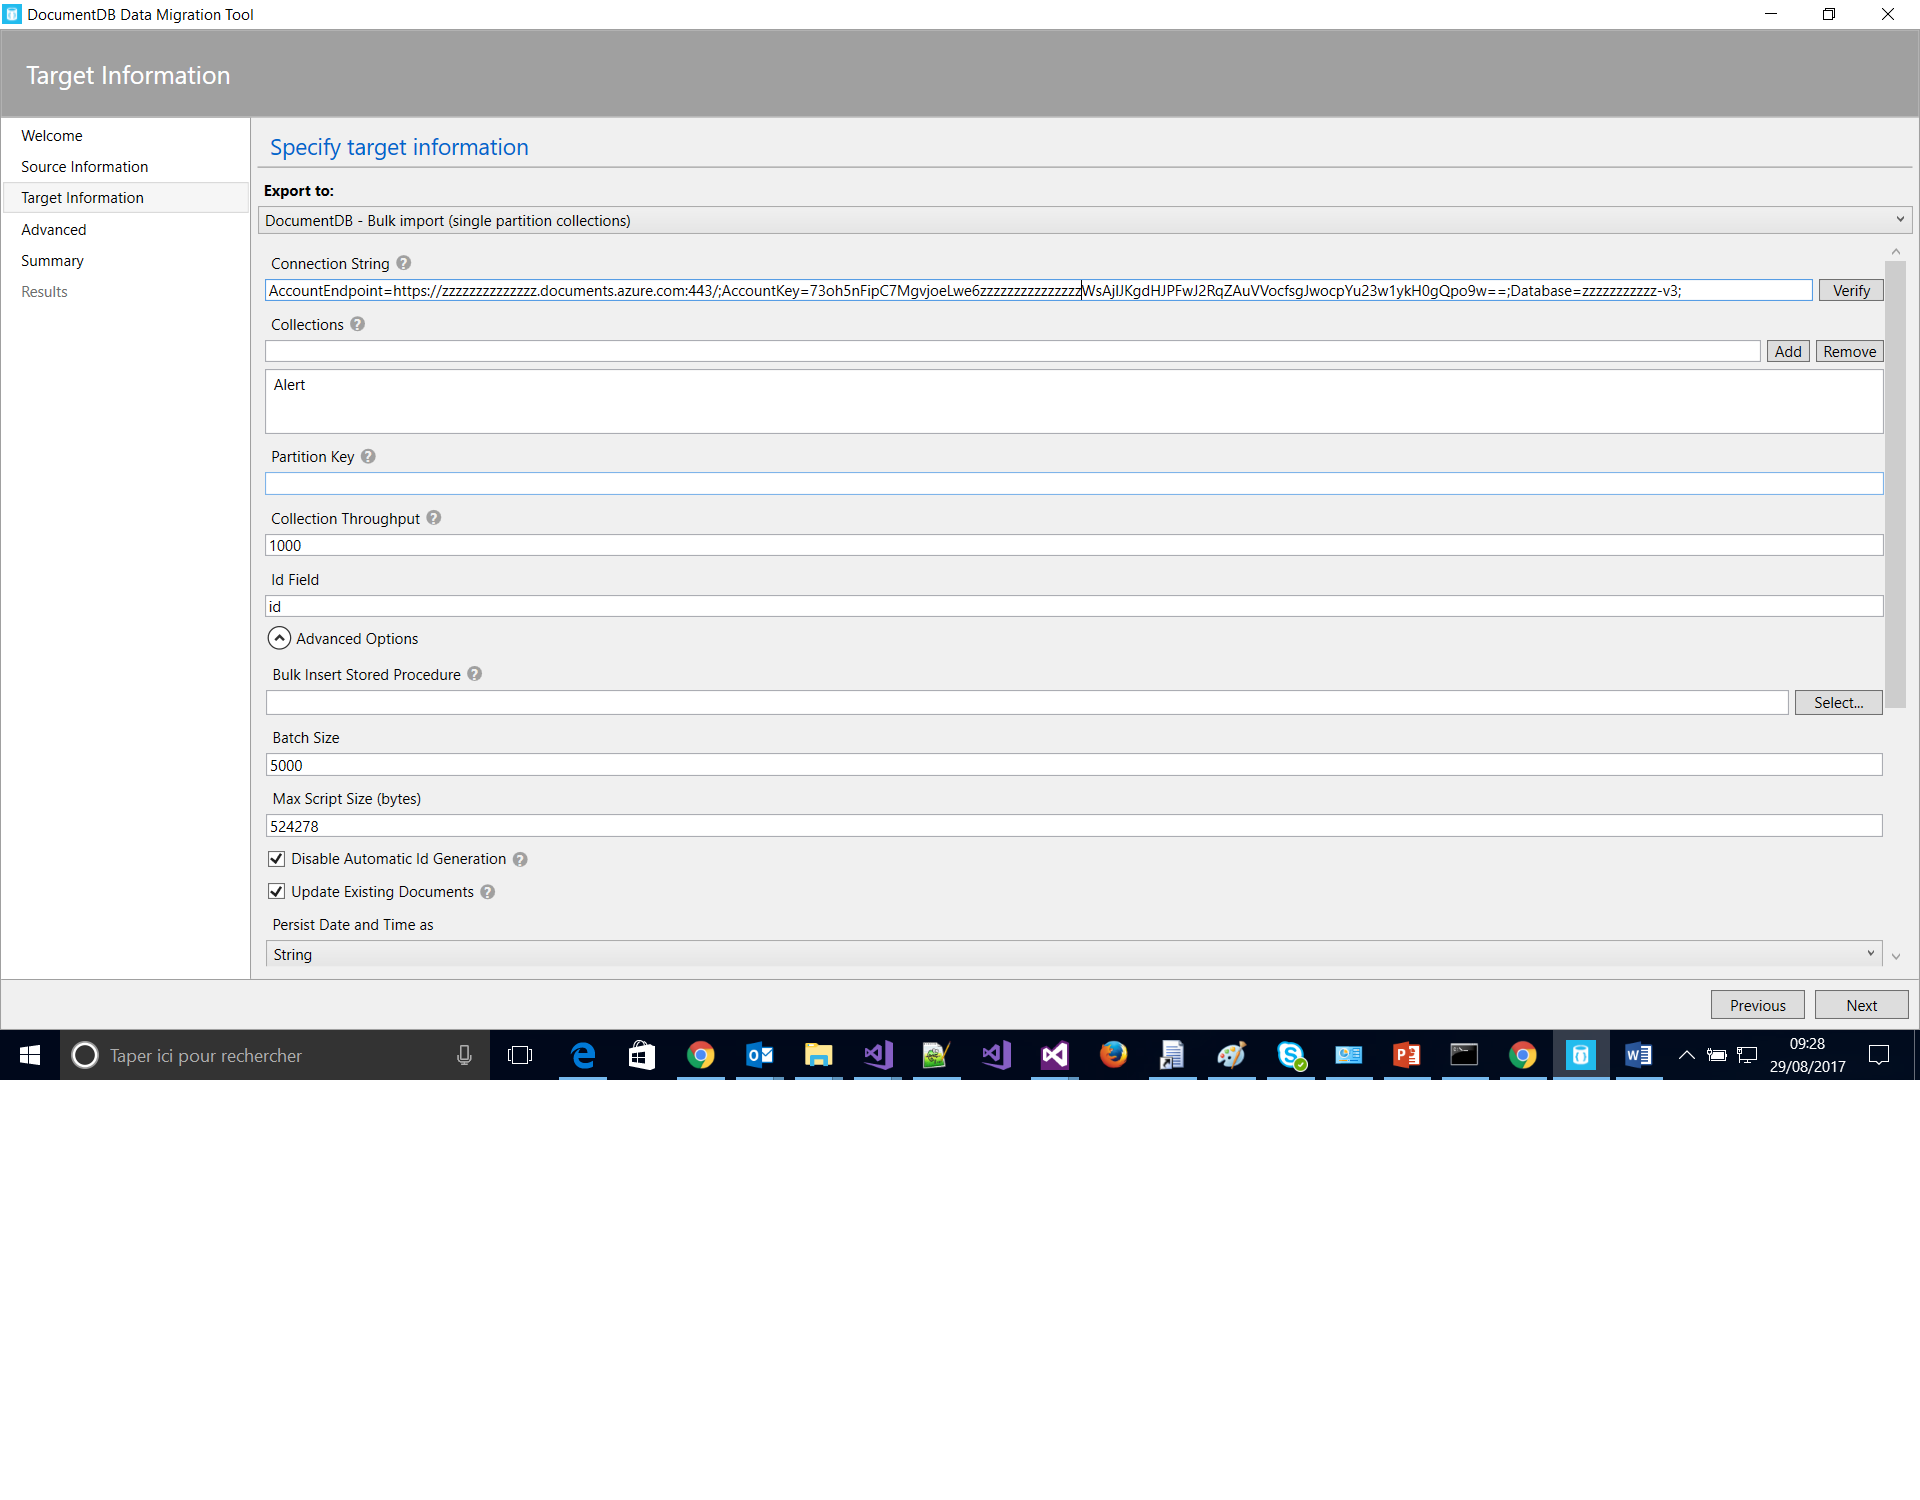Click help icon next to Connection String
Screen dimensions: 1920x1500
click(x=404, y=263)
